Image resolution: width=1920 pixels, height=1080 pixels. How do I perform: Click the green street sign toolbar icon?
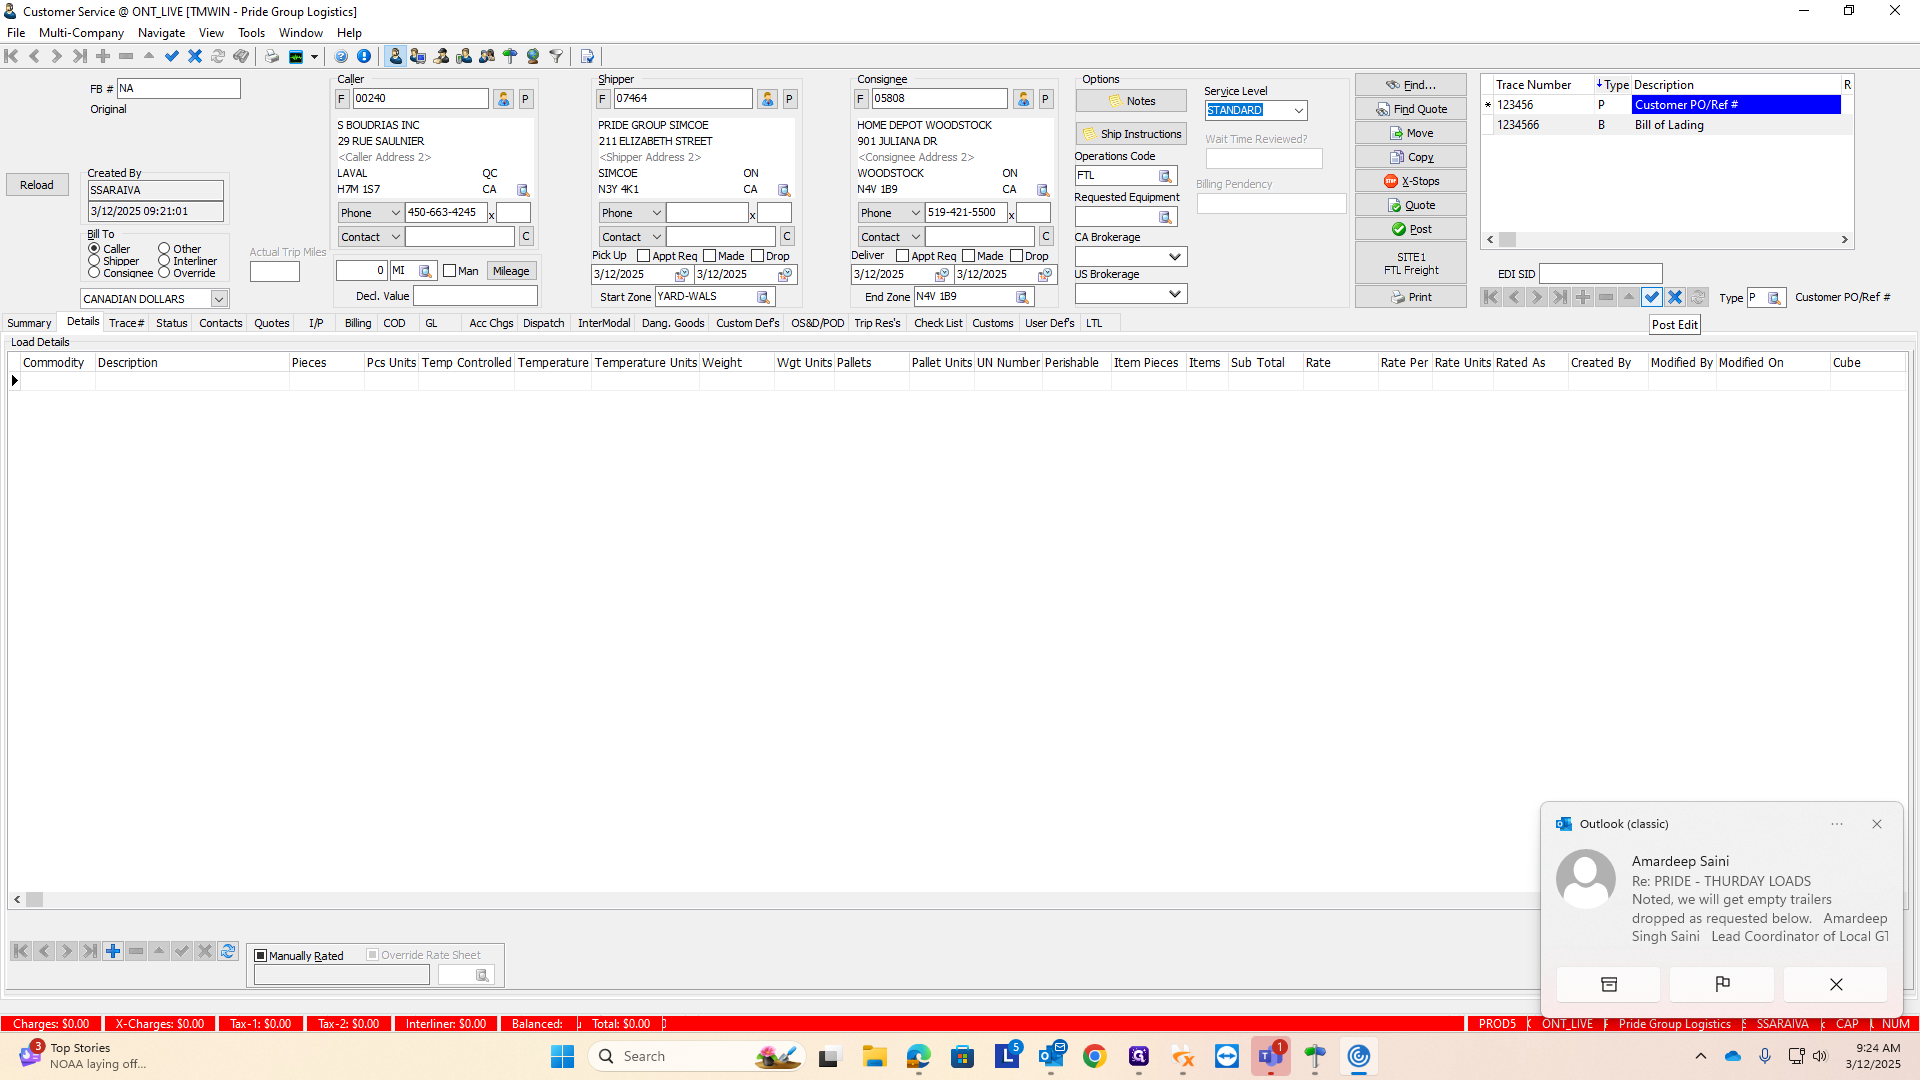tap(510, 56)
